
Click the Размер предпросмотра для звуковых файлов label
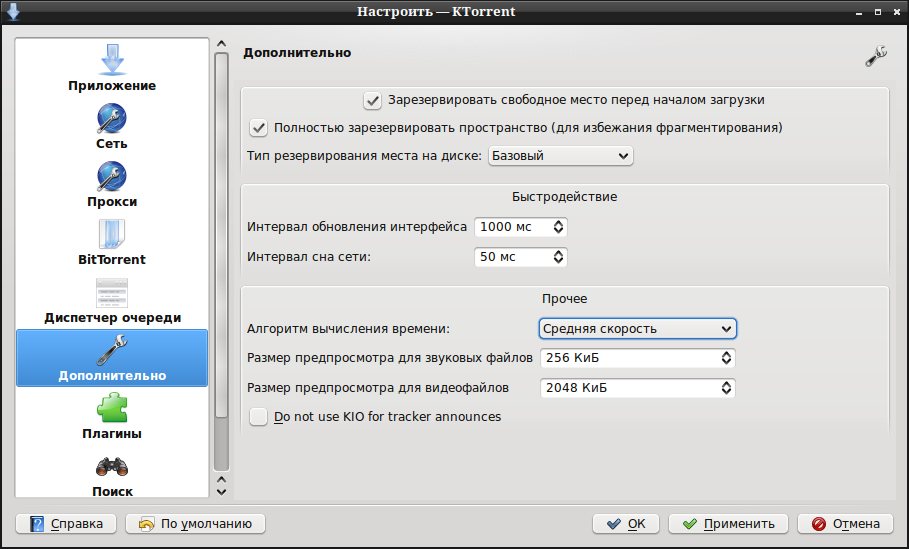[390, 358]
